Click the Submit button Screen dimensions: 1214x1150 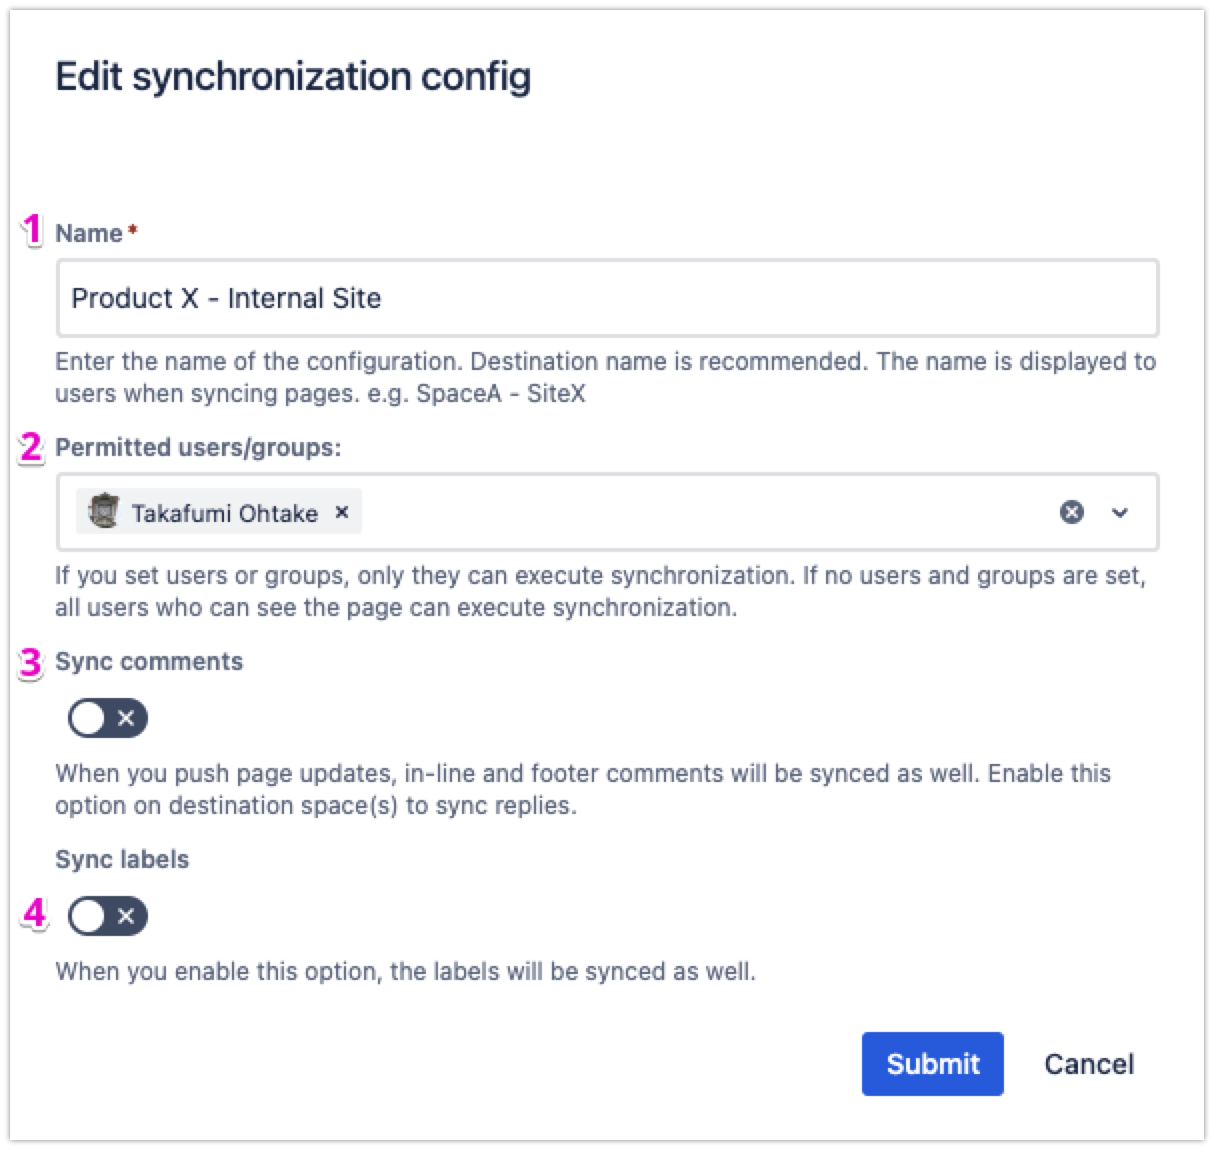931,1064
